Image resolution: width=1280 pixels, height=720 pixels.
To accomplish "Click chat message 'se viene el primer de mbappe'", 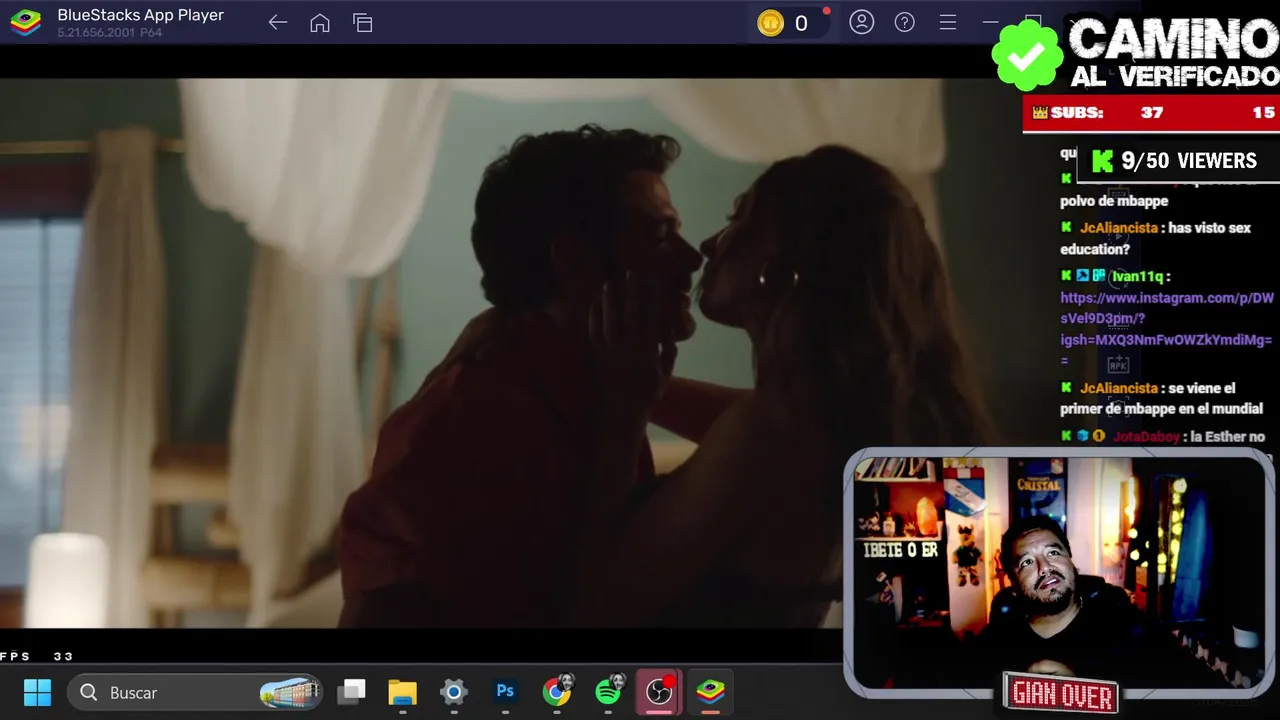I will click(1161, 398).
